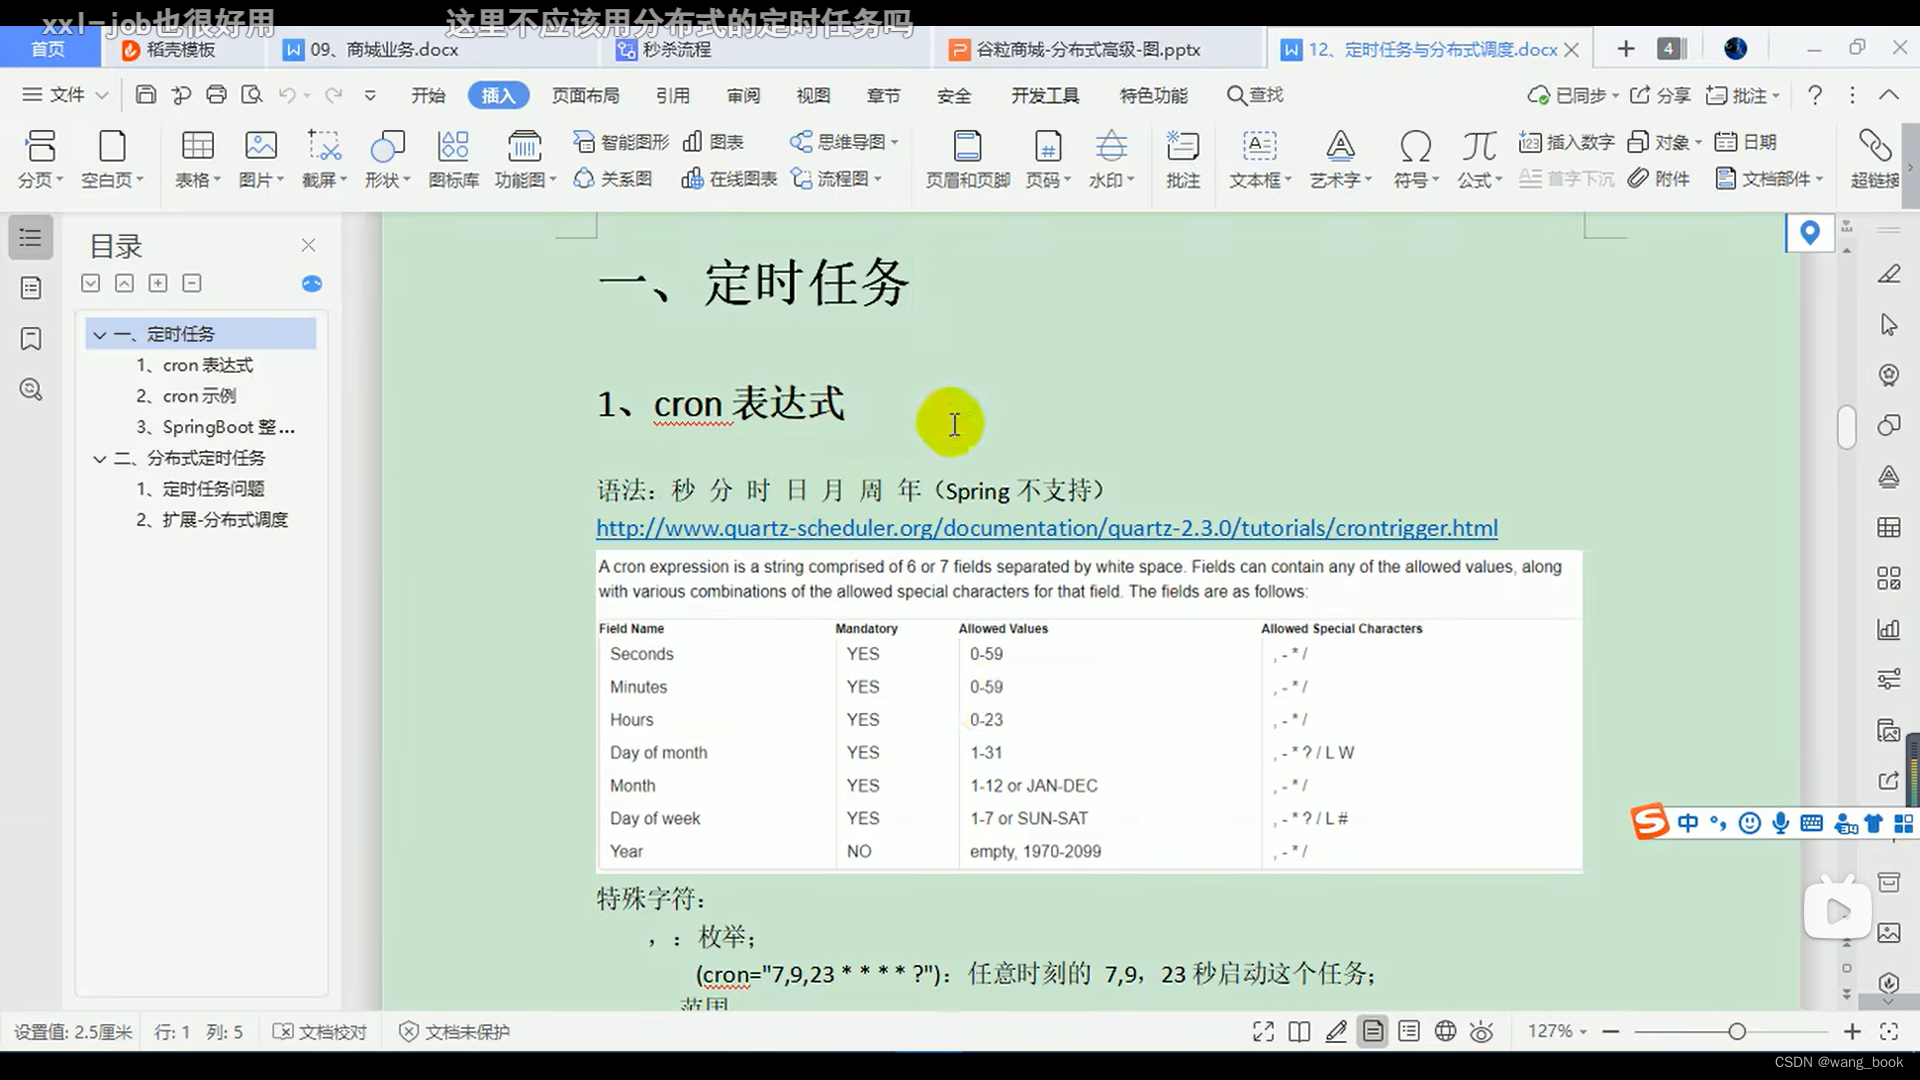Open the find/search icon in left sidebar
Image resolution: width=1920 pixels, height=1080 pixels.
tap(31, 390)
